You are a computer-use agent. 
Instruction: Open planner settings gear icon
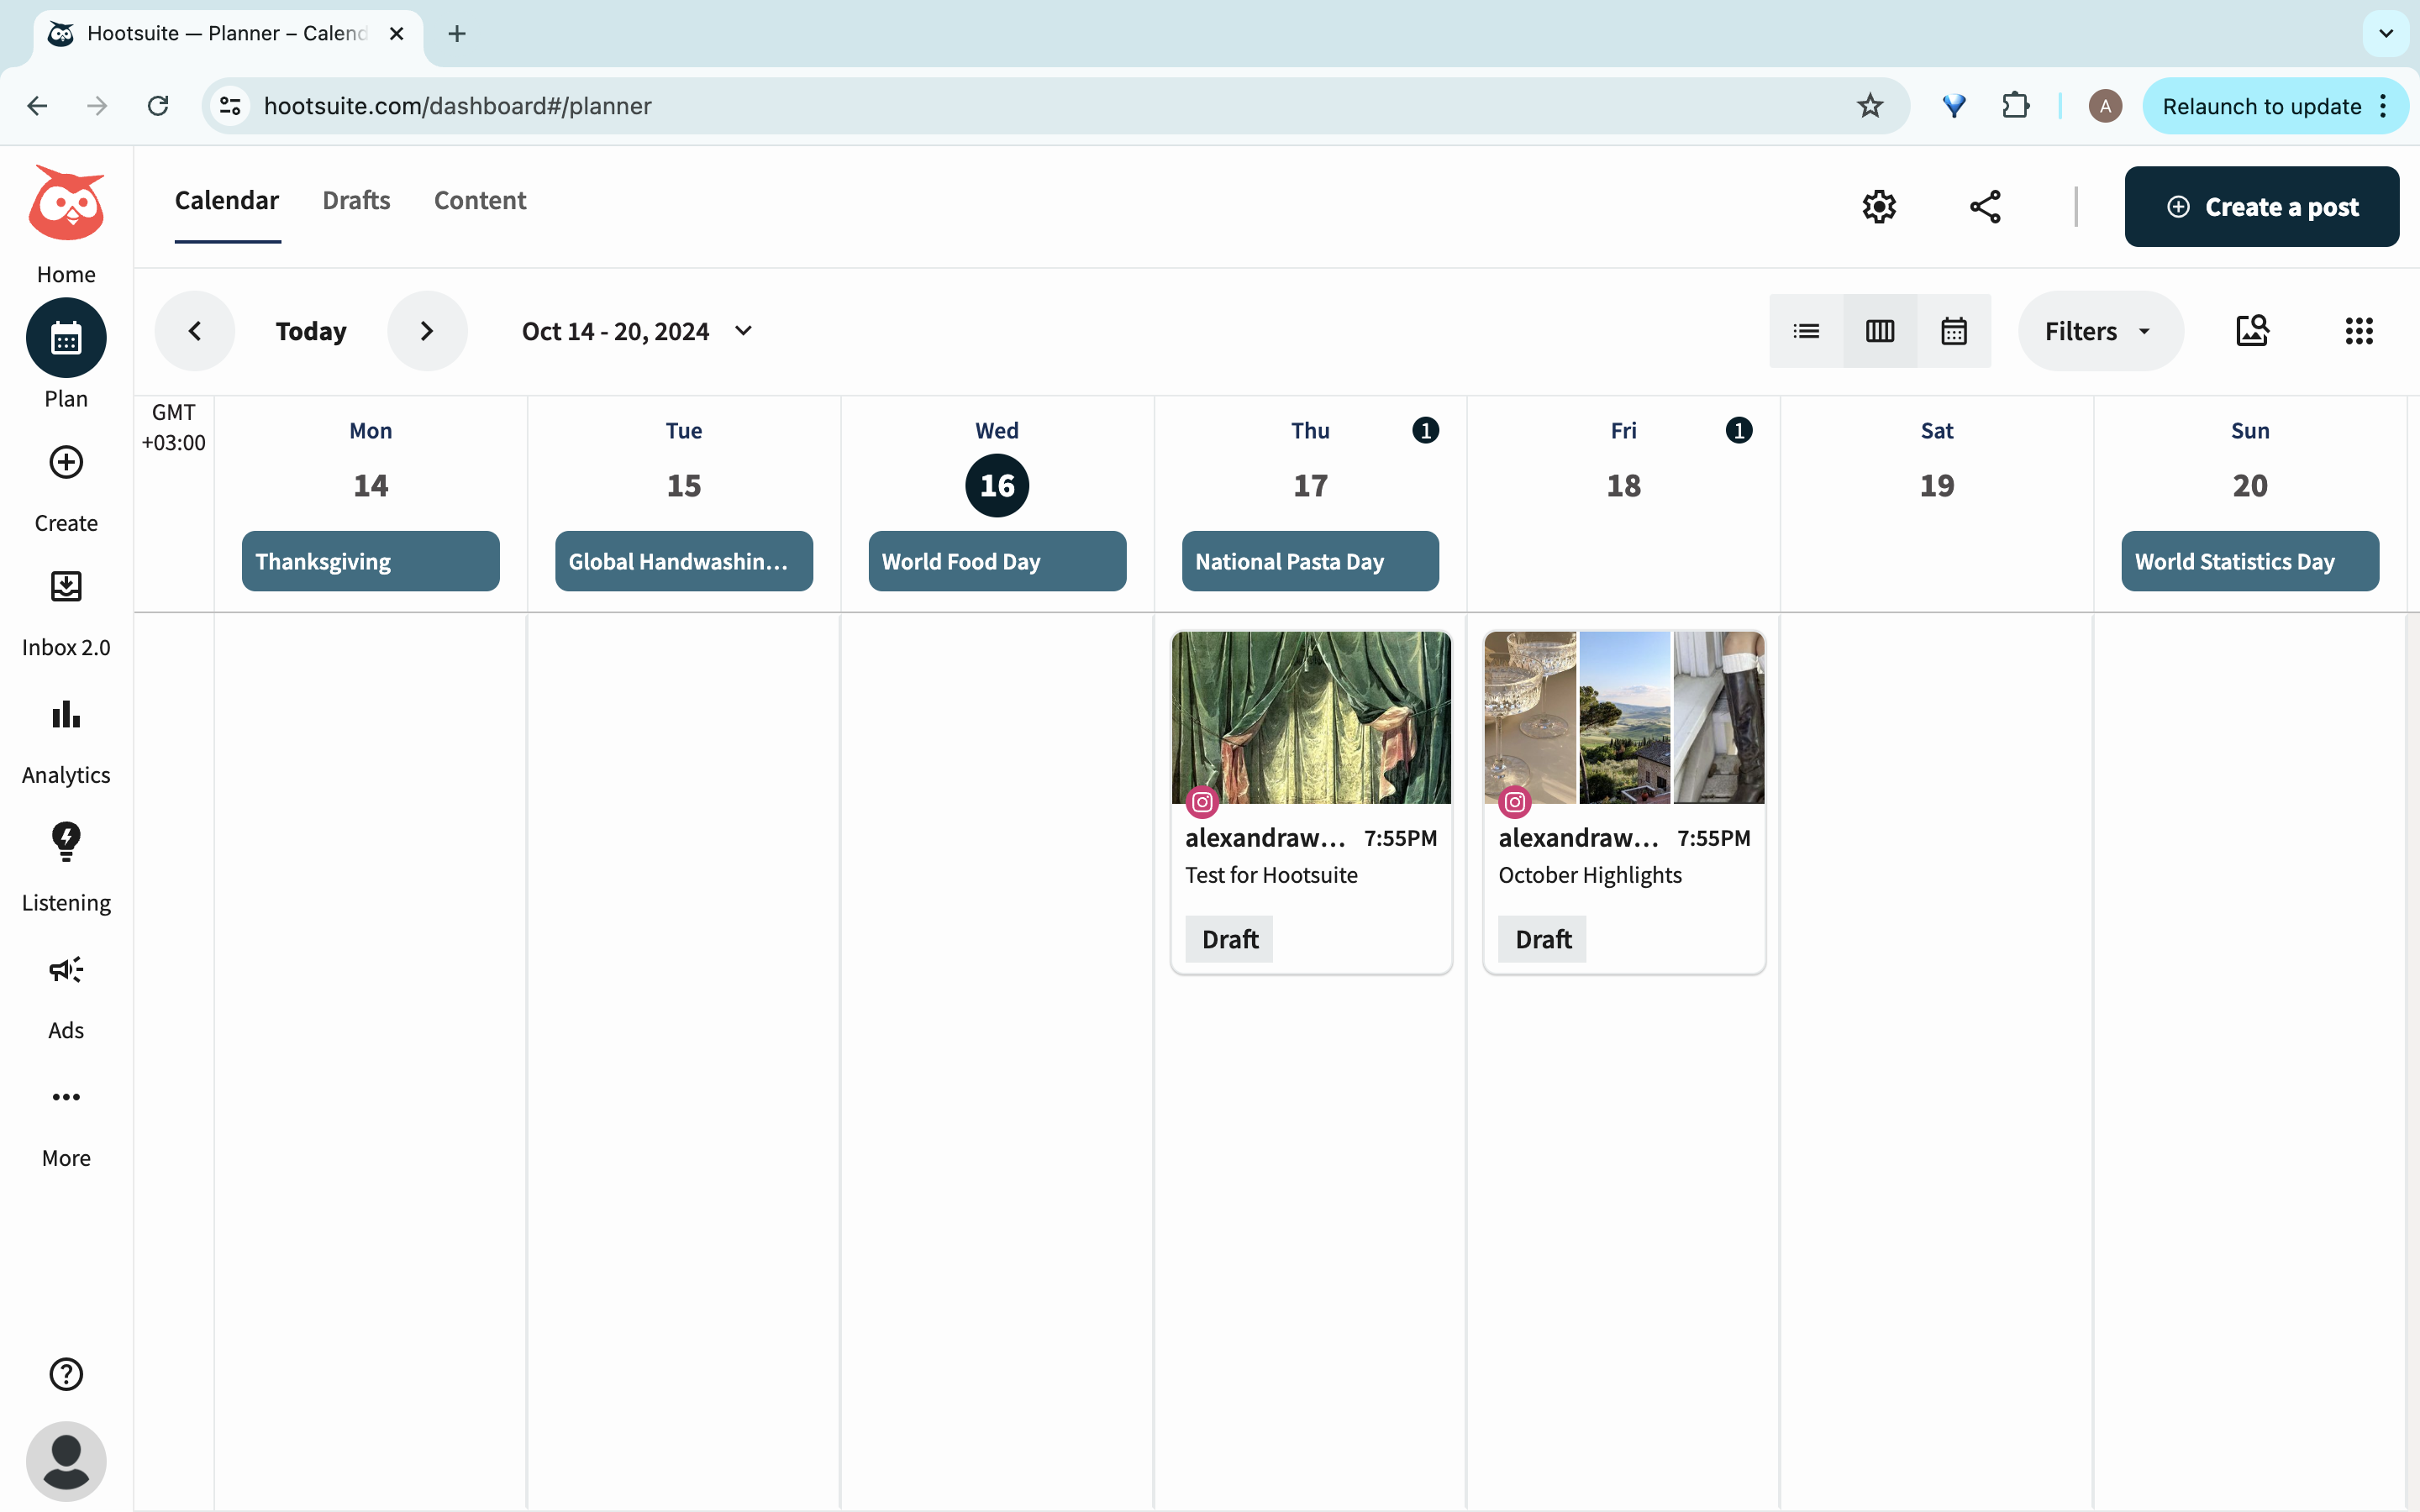click(x=1879, y=207)
